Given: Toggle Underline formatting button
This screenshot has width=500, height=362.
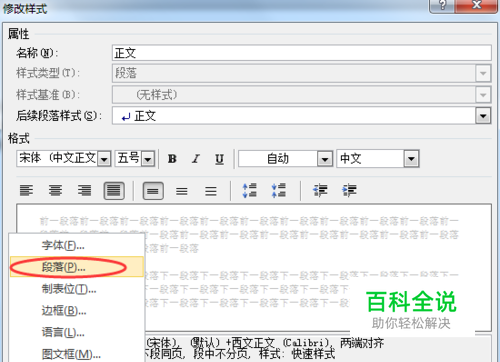Looking at the screenshot, I should tap(219, 159).
